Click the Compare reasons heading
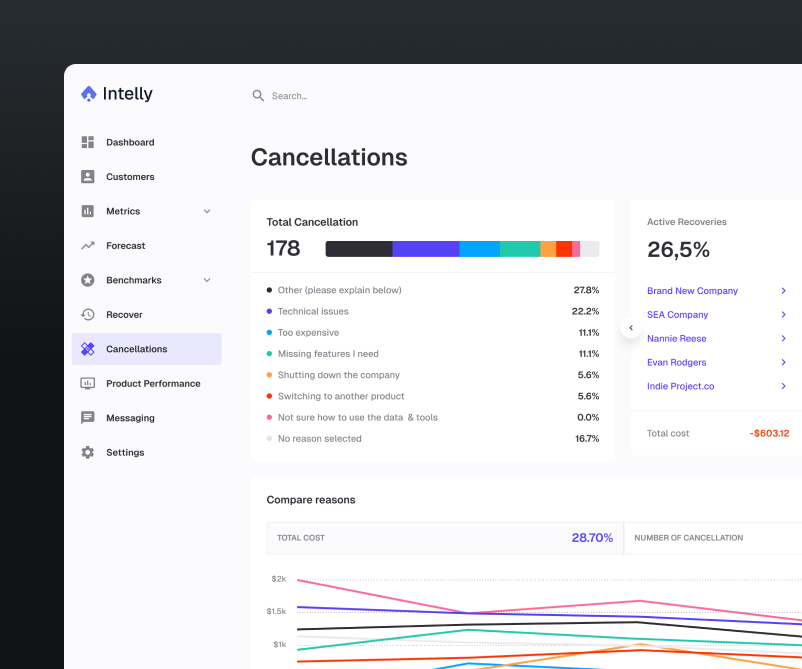 pyautogui.click(x=311, y=500)
